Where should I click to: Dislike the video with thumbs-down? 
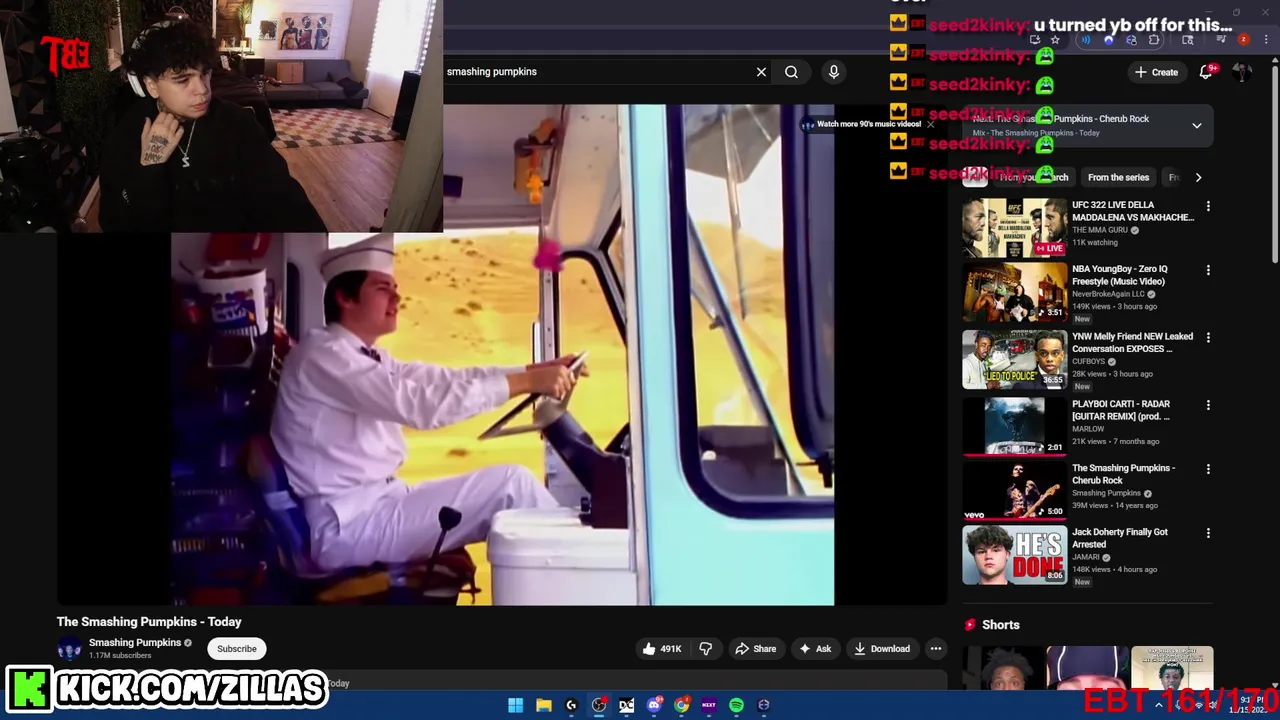pyautogui.click(x=706, y=649)
